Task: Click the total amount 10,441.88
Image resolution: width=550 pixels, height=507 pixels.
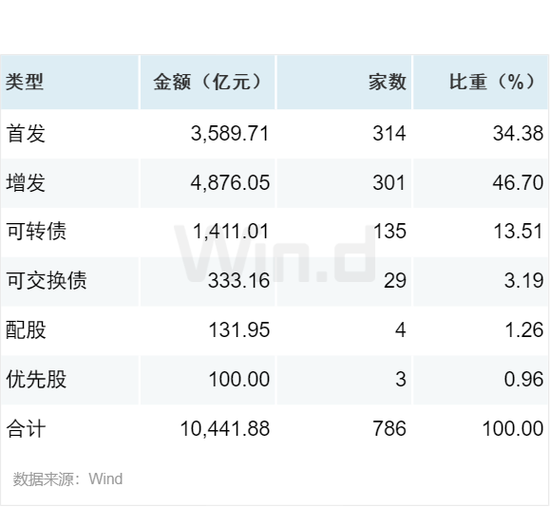Action: pos(225,429)
